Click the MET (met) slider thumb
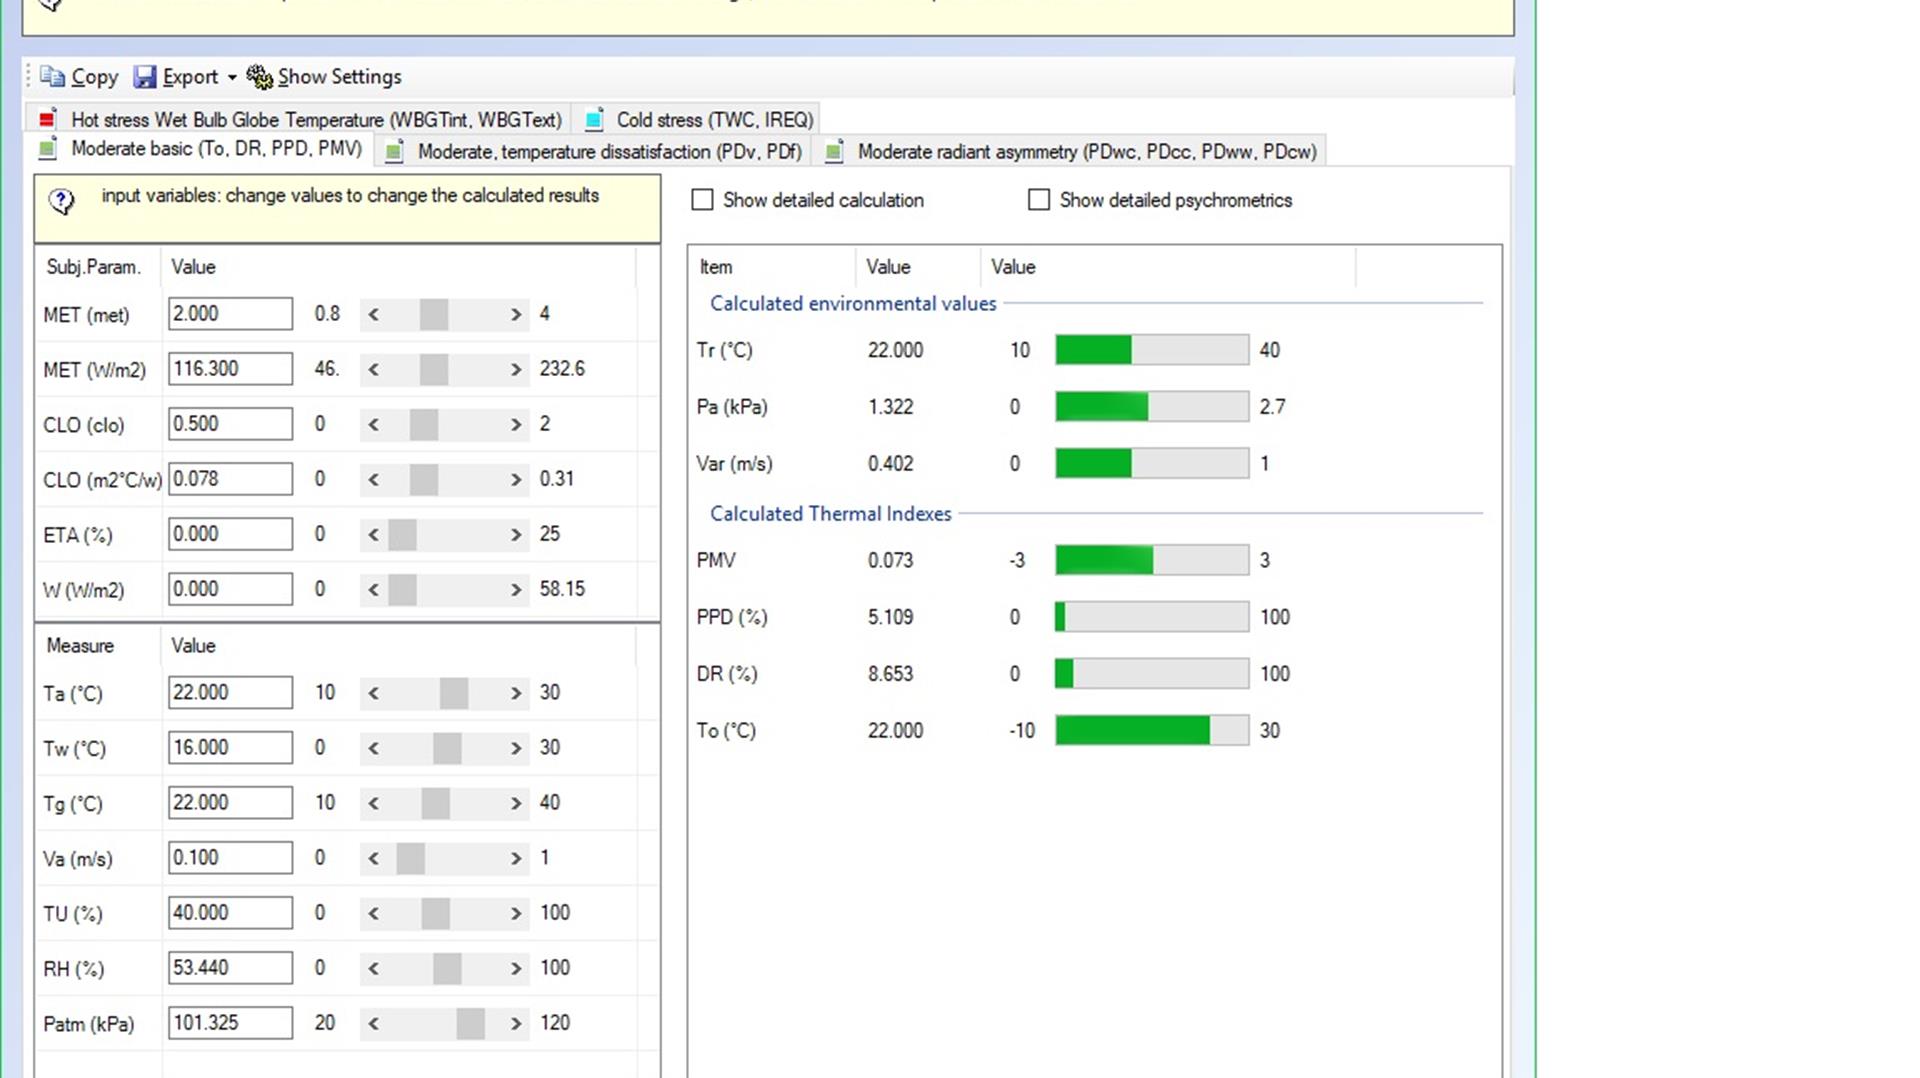The height and width of the screenshot is (1078, 1920). click(434, 314)
